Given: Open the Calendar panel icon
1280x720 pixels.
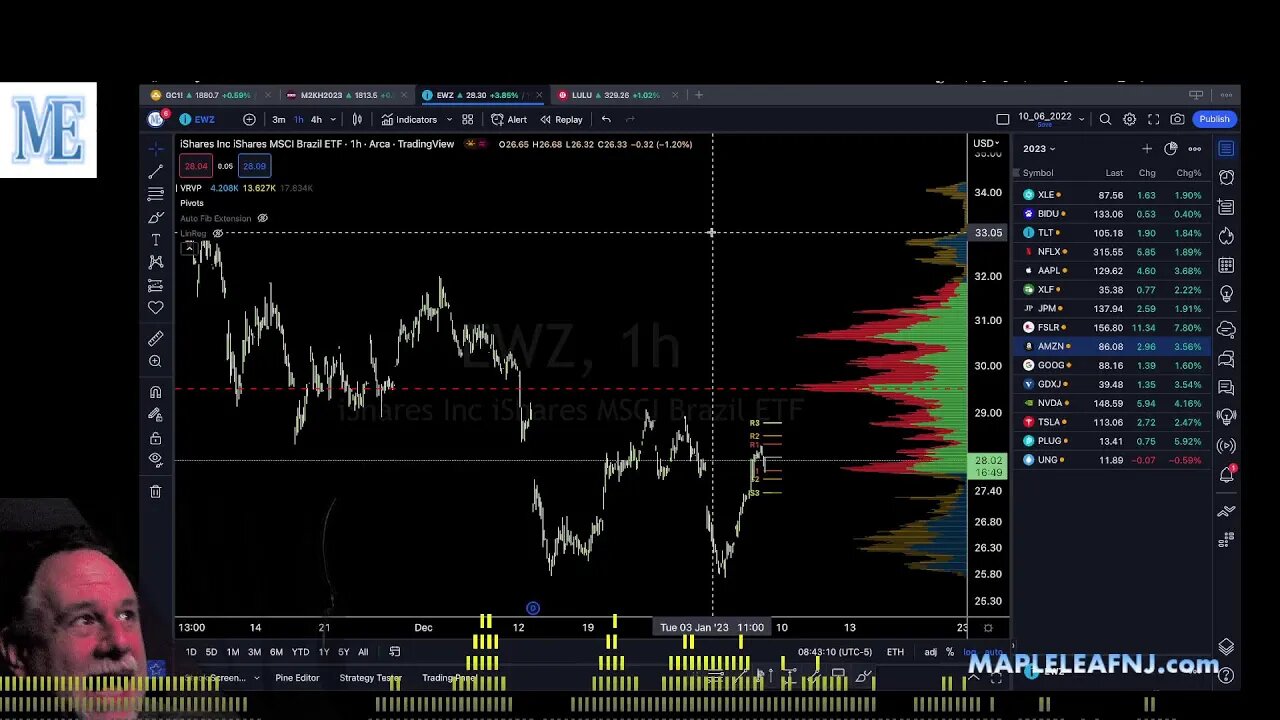Looking at the screenshot, I should point(1227,265).
